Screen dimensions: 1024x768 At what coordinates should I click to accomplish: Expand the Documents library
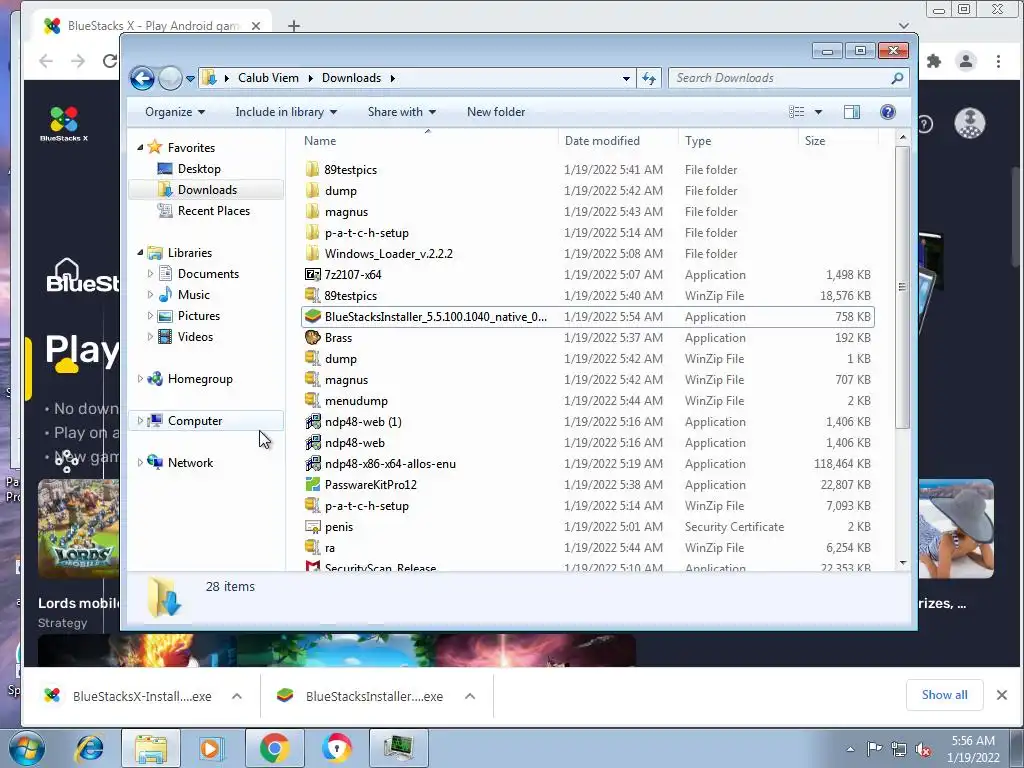150,274
